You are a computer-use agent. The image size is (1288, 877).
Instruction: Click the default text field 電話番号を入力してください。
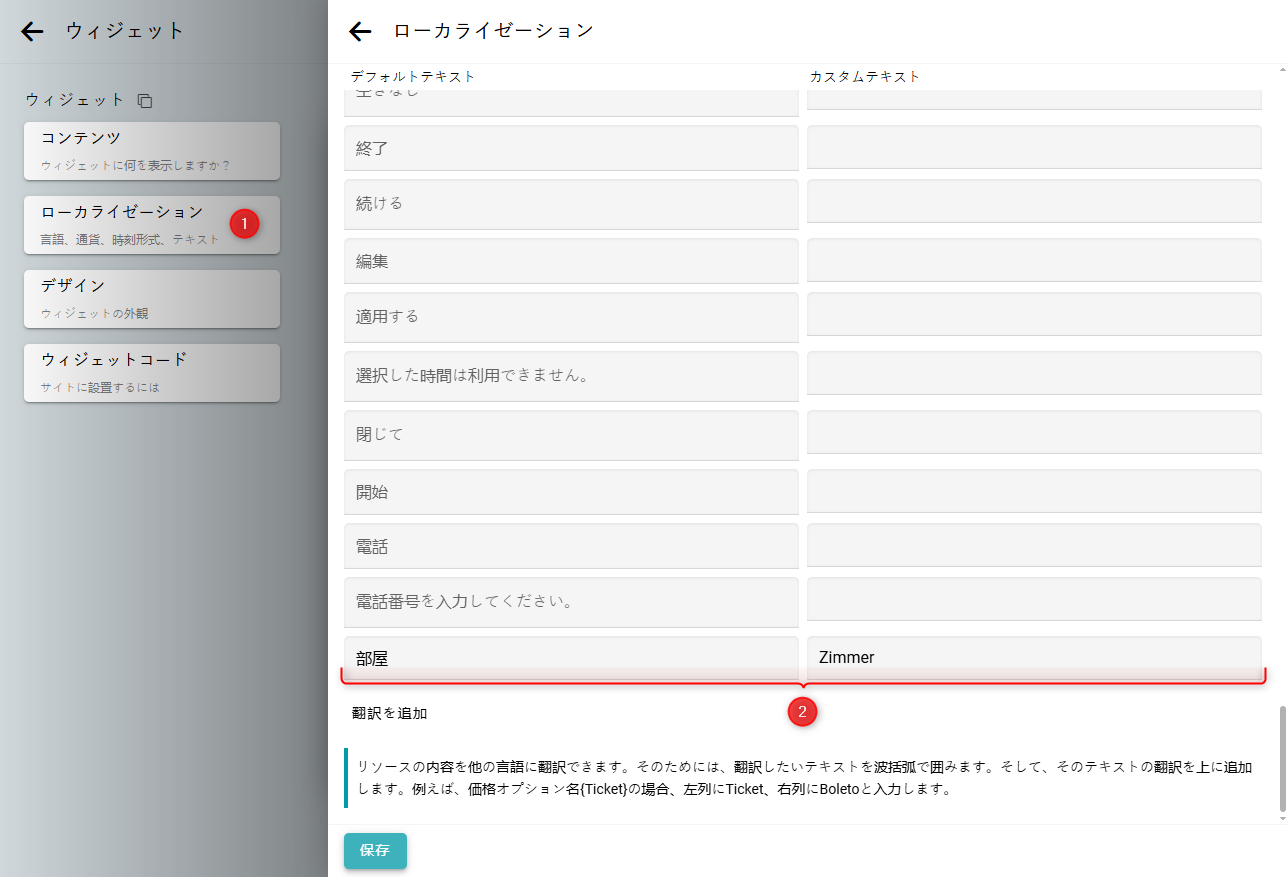(571, 602)
